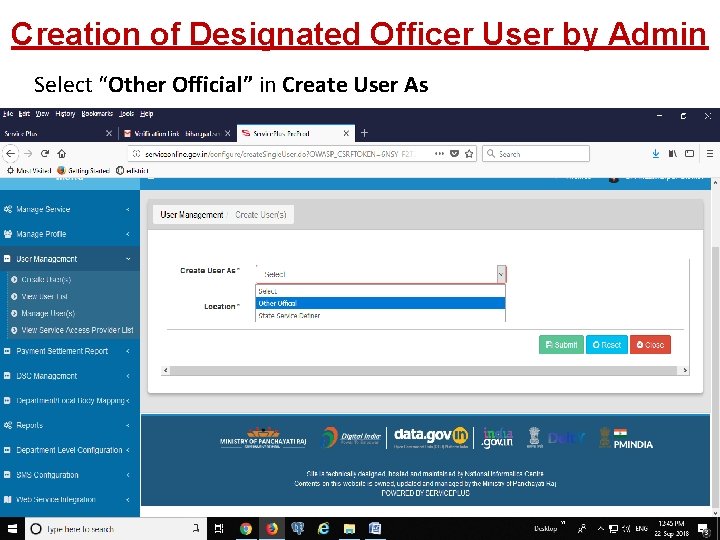
Task: Open the Library icon in toolbar
Action: (x=673, y=153)
